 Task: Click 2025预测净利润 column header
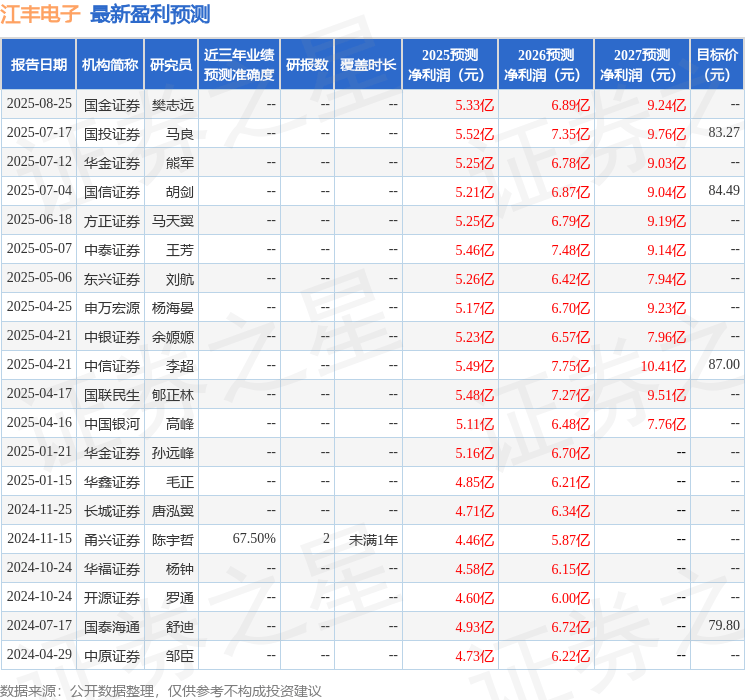(450, 65)
